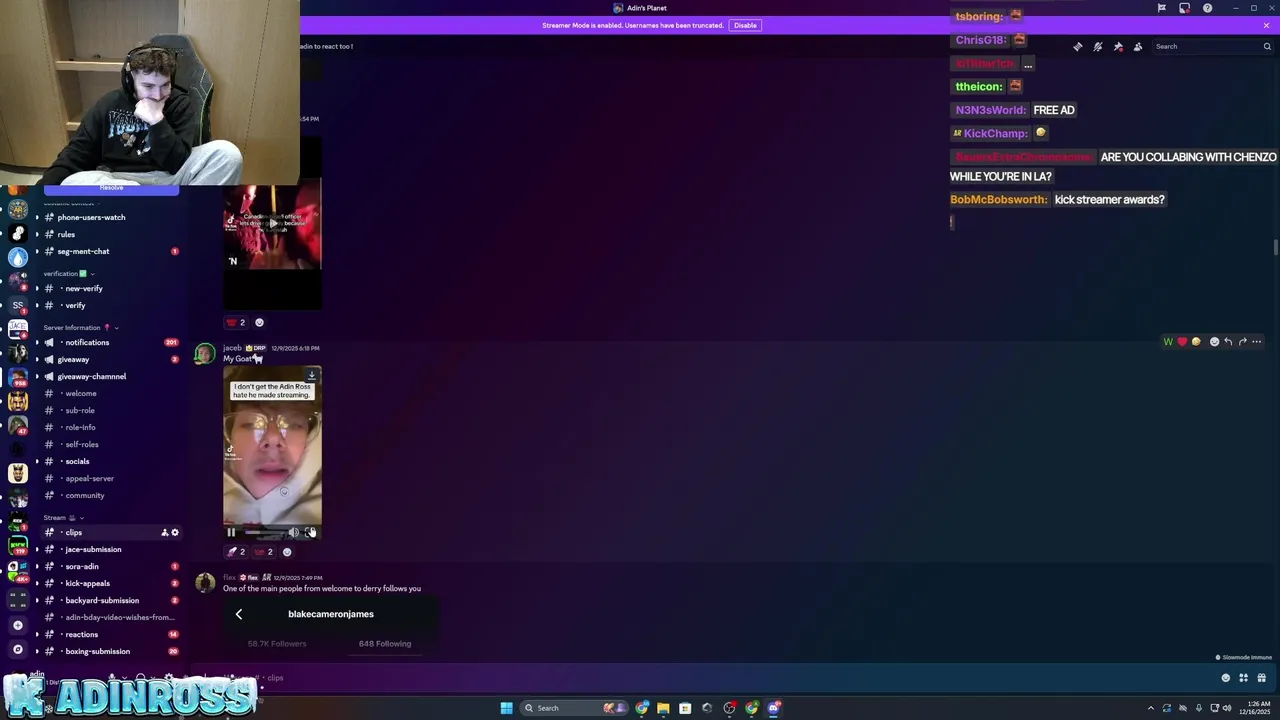The width and height of the screenshot is (1280, 720).
Task: Click the jaceb video progress bar
Action: coord(264,532)
